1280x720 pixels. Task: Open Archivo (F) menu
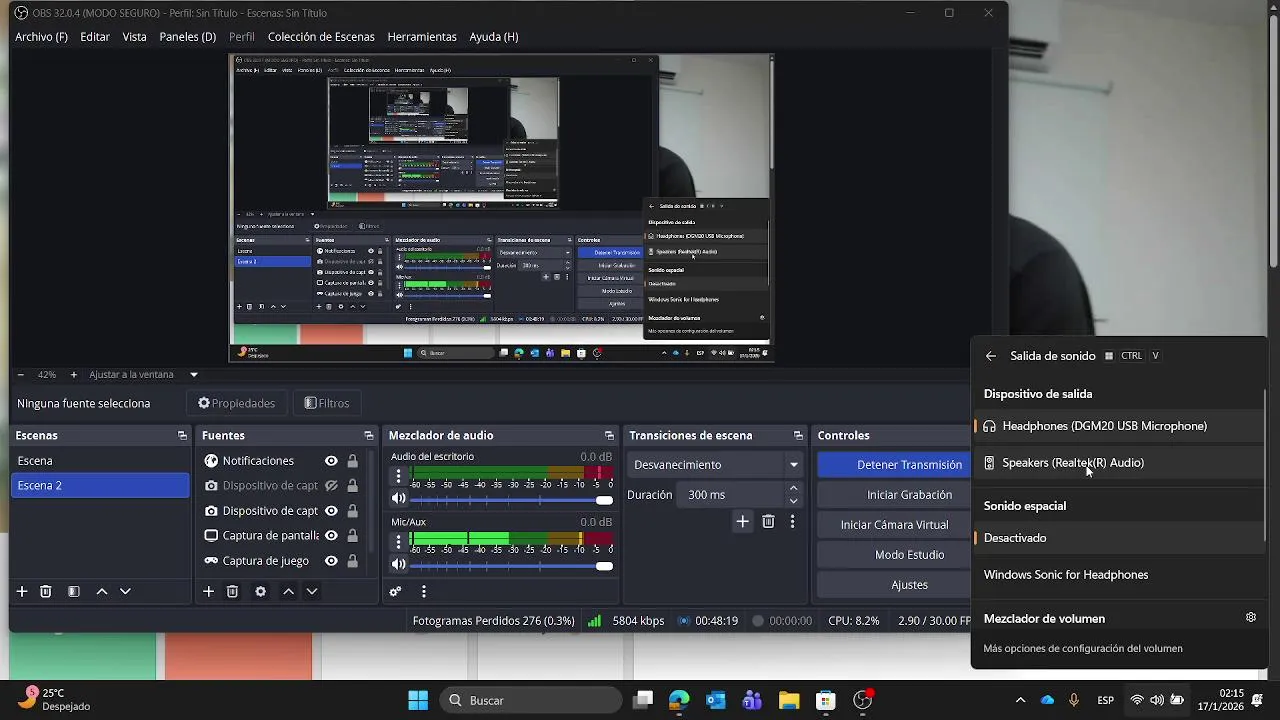point(41,37)
